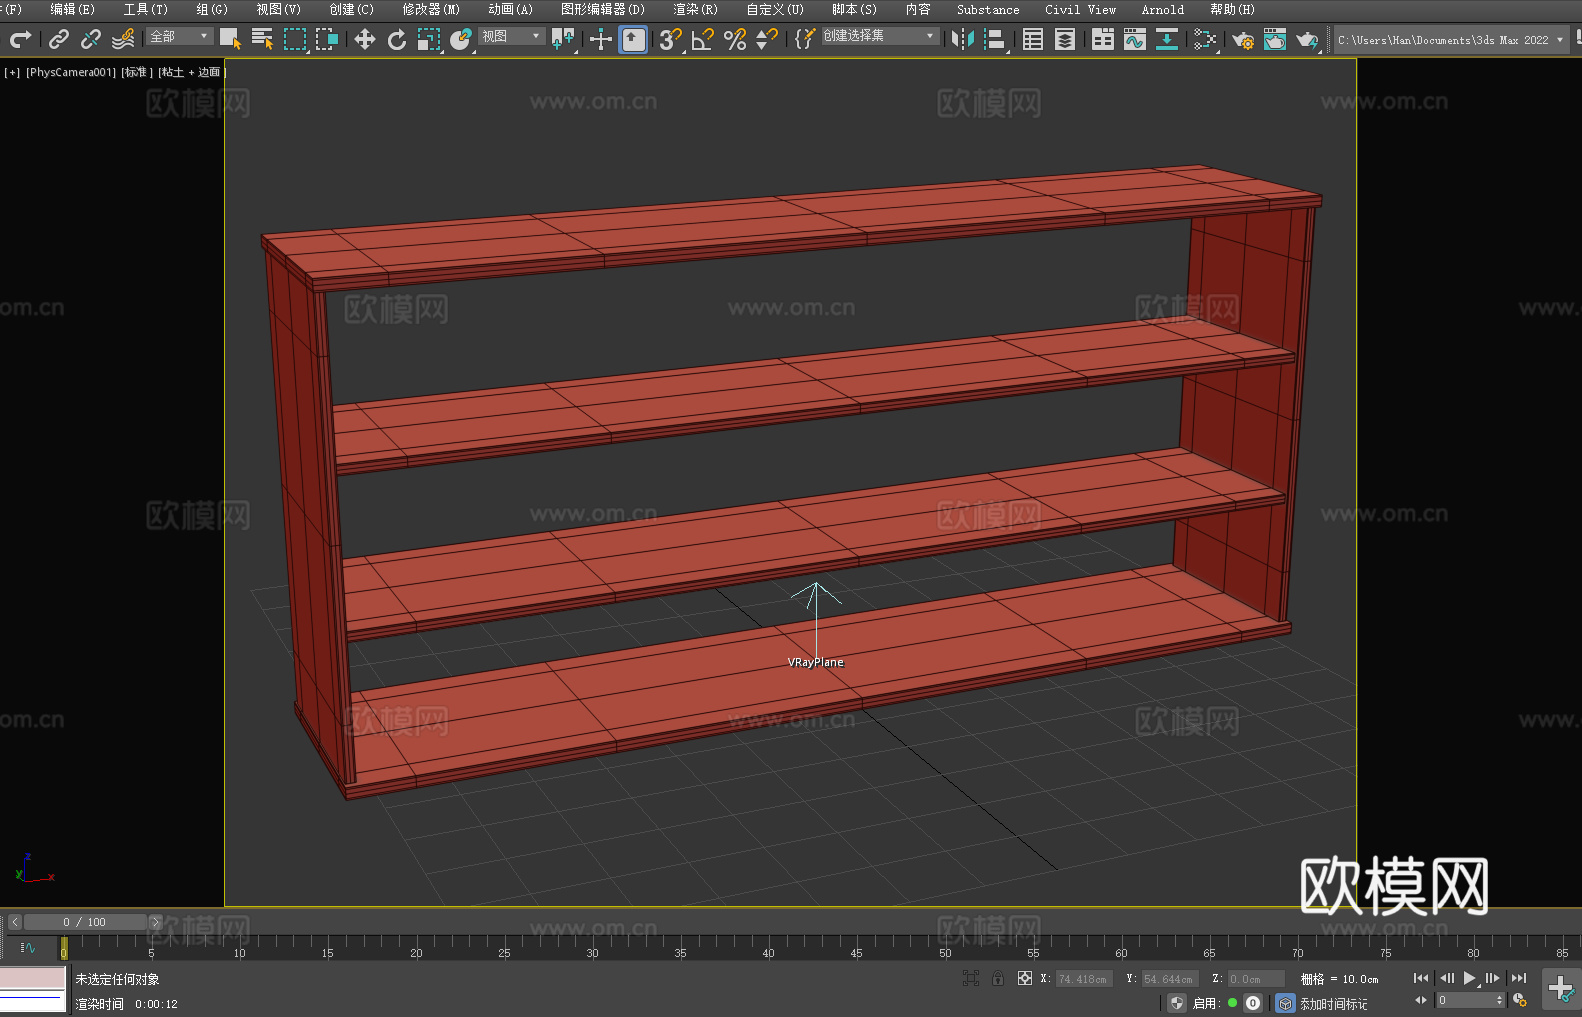Show the Ribbon toggle icon
Screen dimensions: 1582x1017
1103,39
